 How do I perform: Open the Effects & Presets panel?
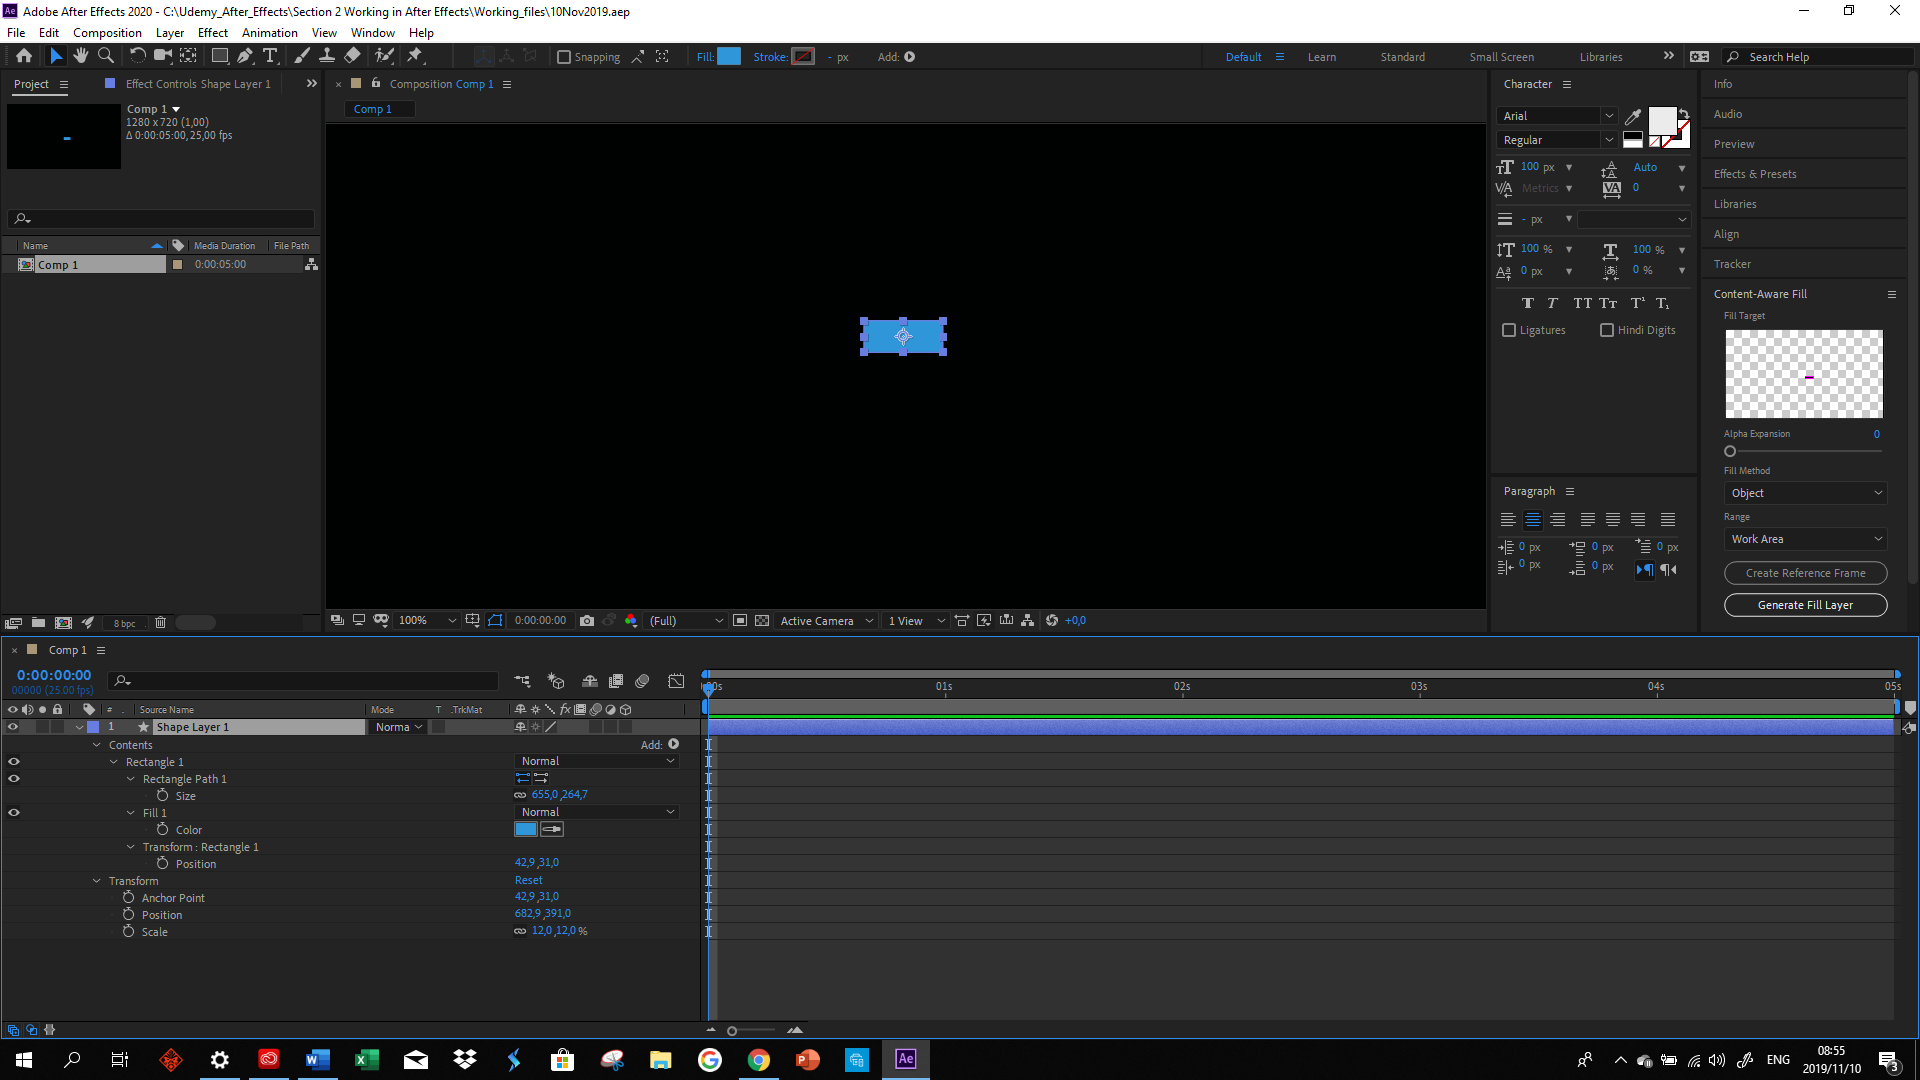(1754, 173)
